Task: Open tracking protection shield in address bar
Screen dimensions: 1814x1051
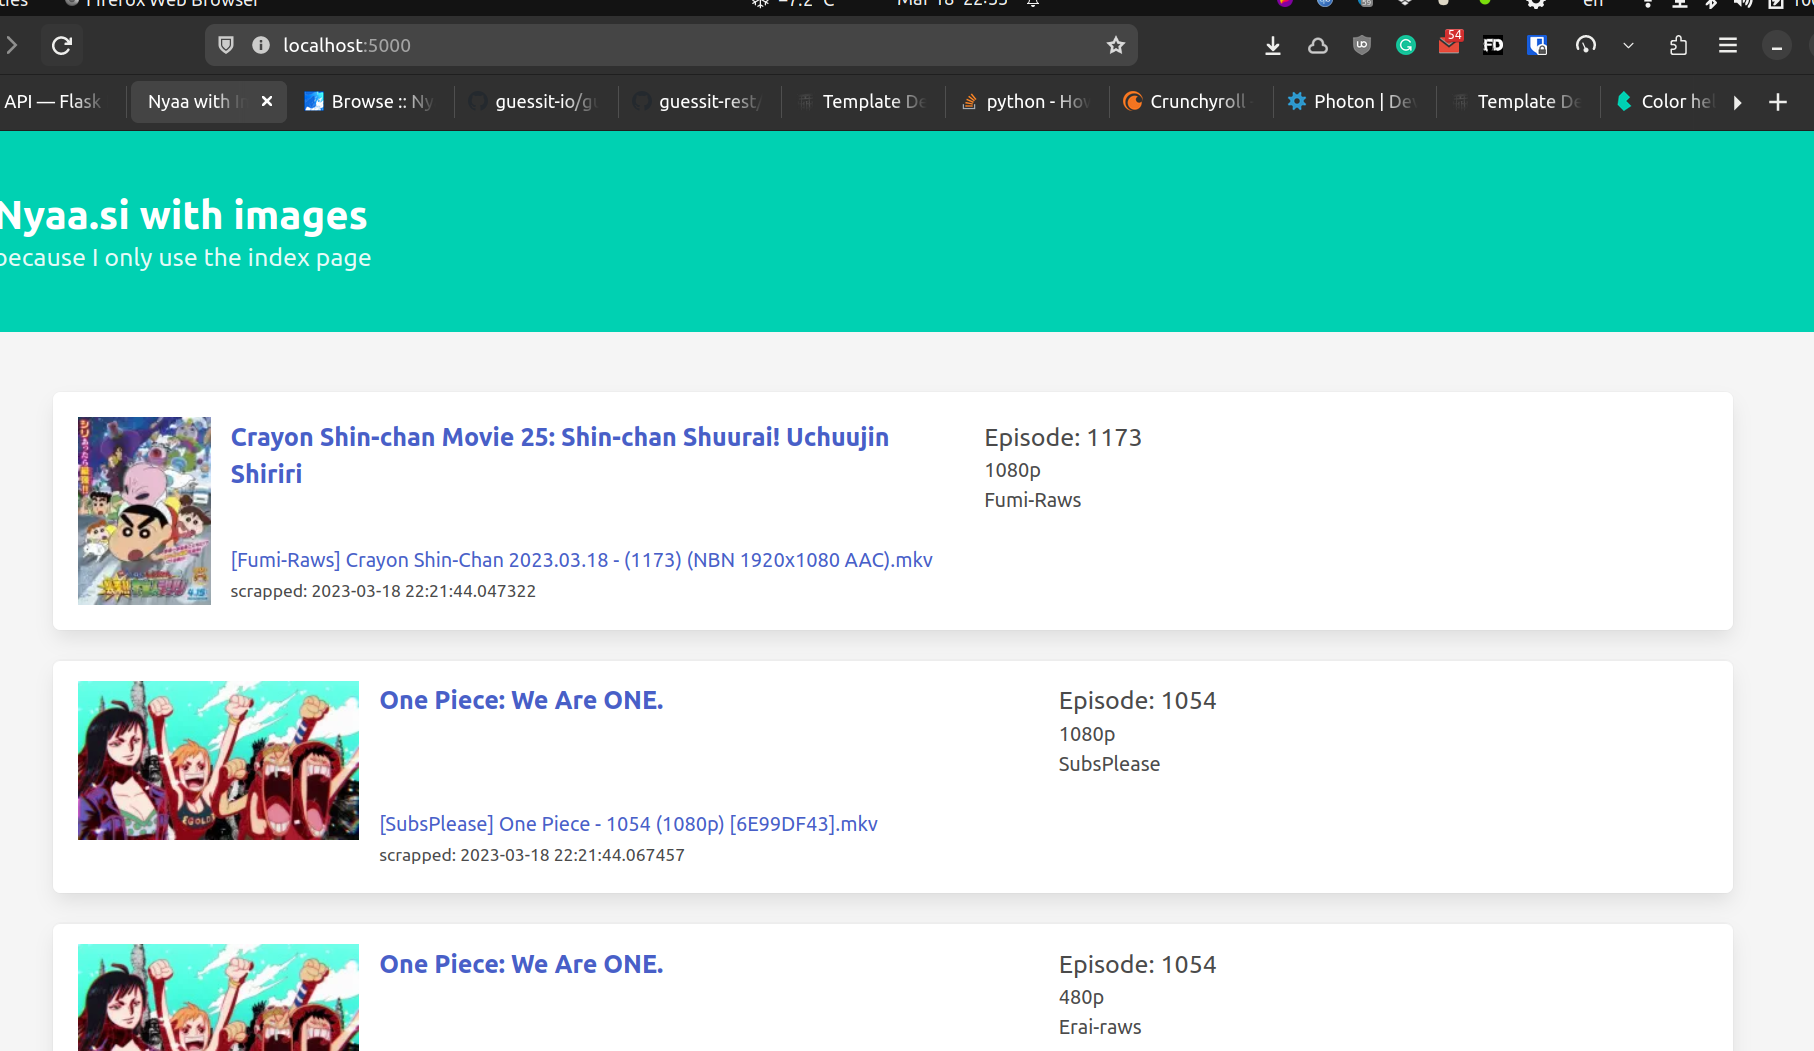Action: 226,45
